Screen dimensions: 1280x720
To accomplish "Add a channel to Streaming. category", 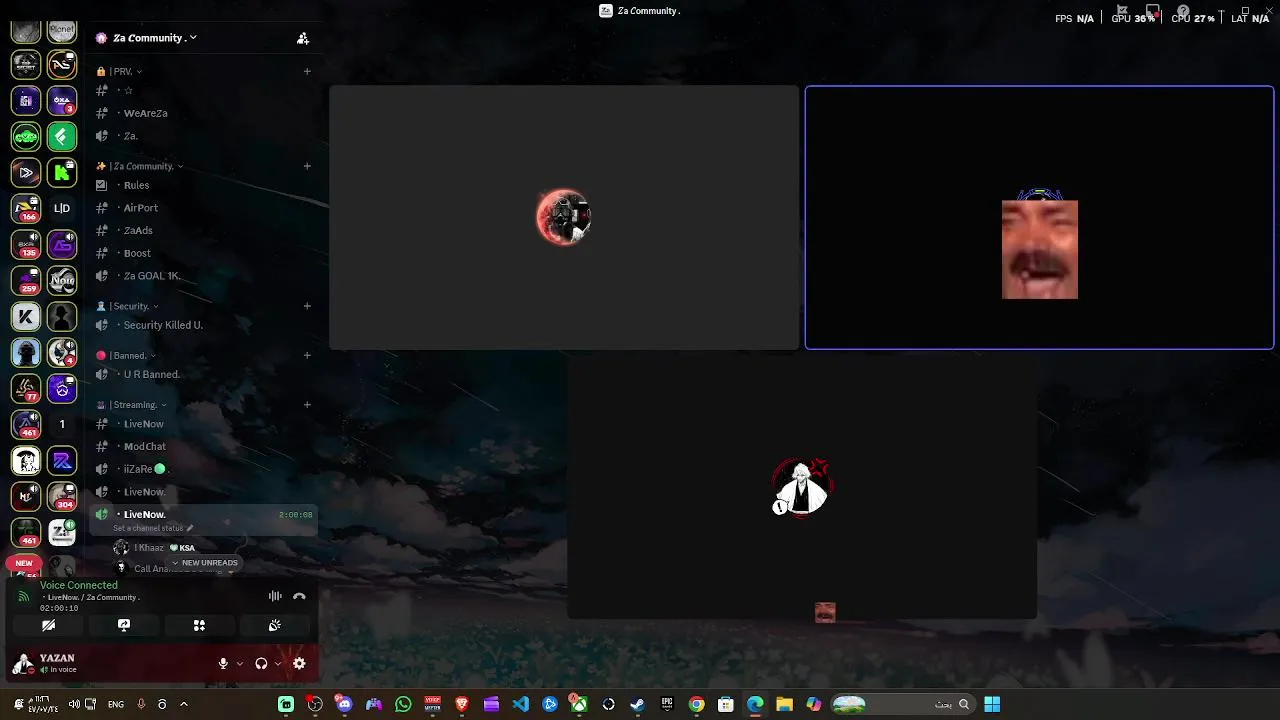I will 307,405.
